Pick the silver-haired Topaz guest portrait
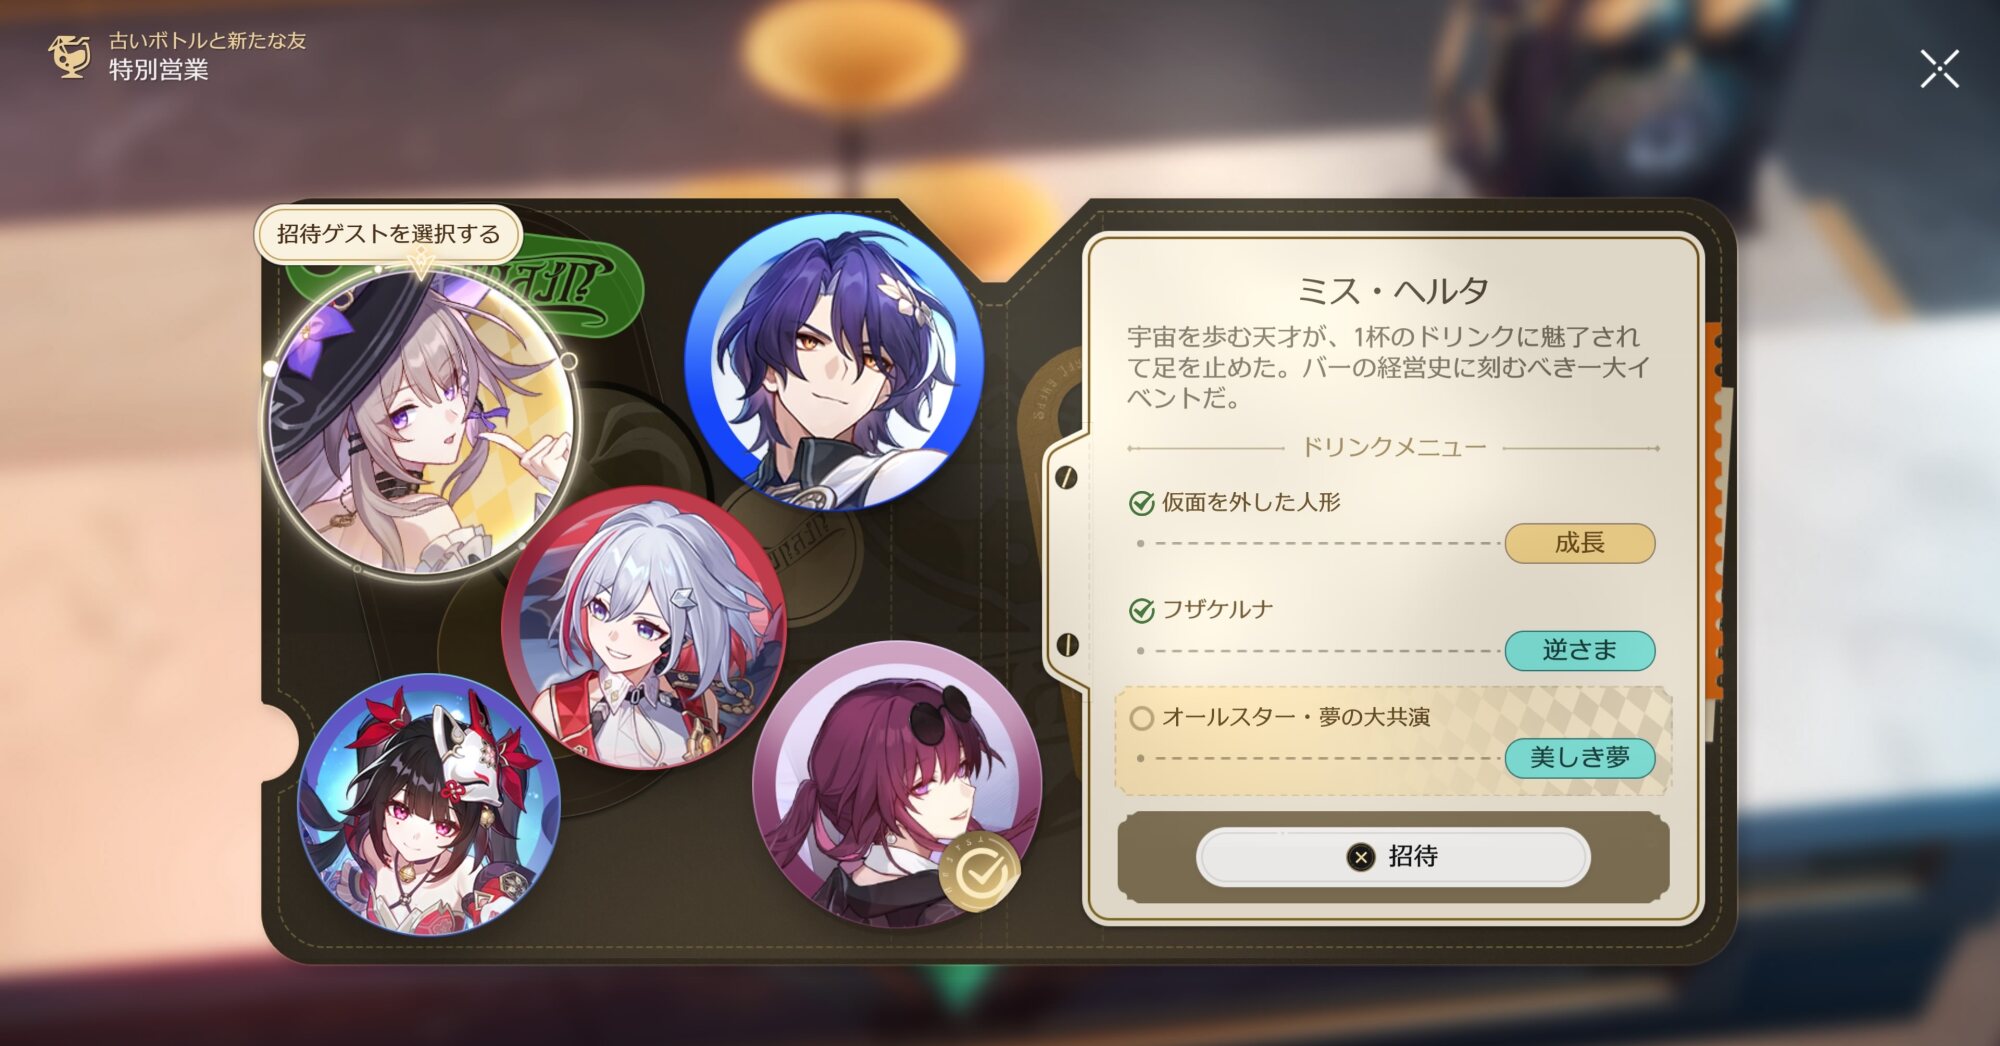 pyautogui.click(x=644, y=628)
